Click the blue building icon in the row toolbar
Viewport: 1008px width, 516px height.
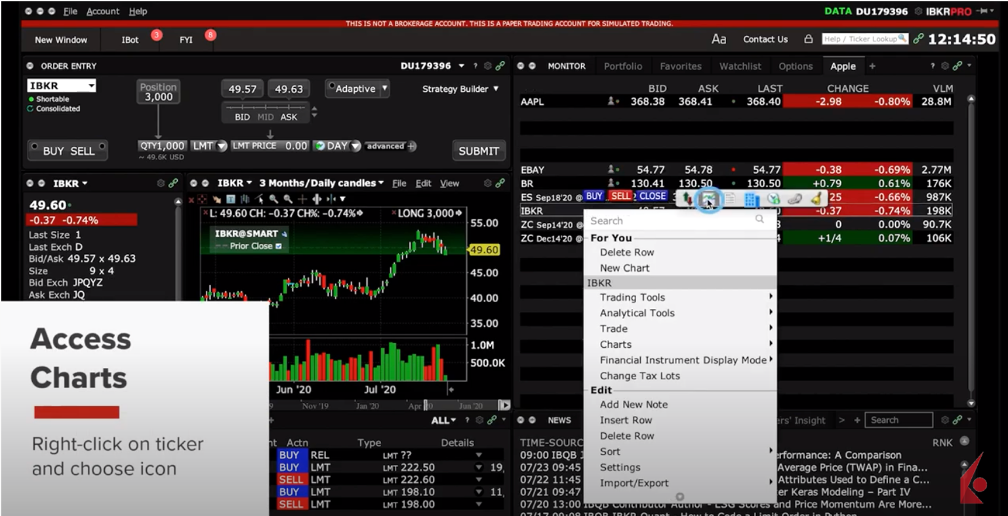(751, 199)
